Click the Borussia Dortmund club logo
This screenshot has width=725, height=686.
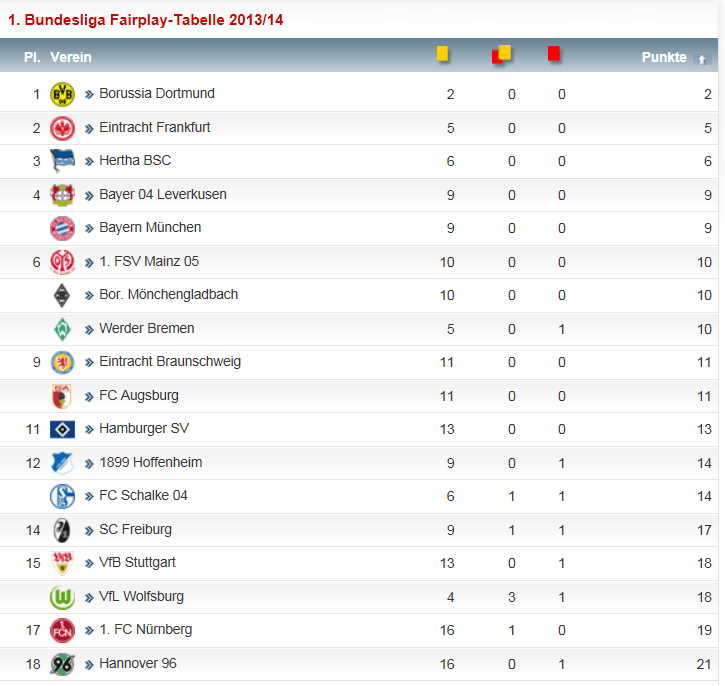coord(62,94)
